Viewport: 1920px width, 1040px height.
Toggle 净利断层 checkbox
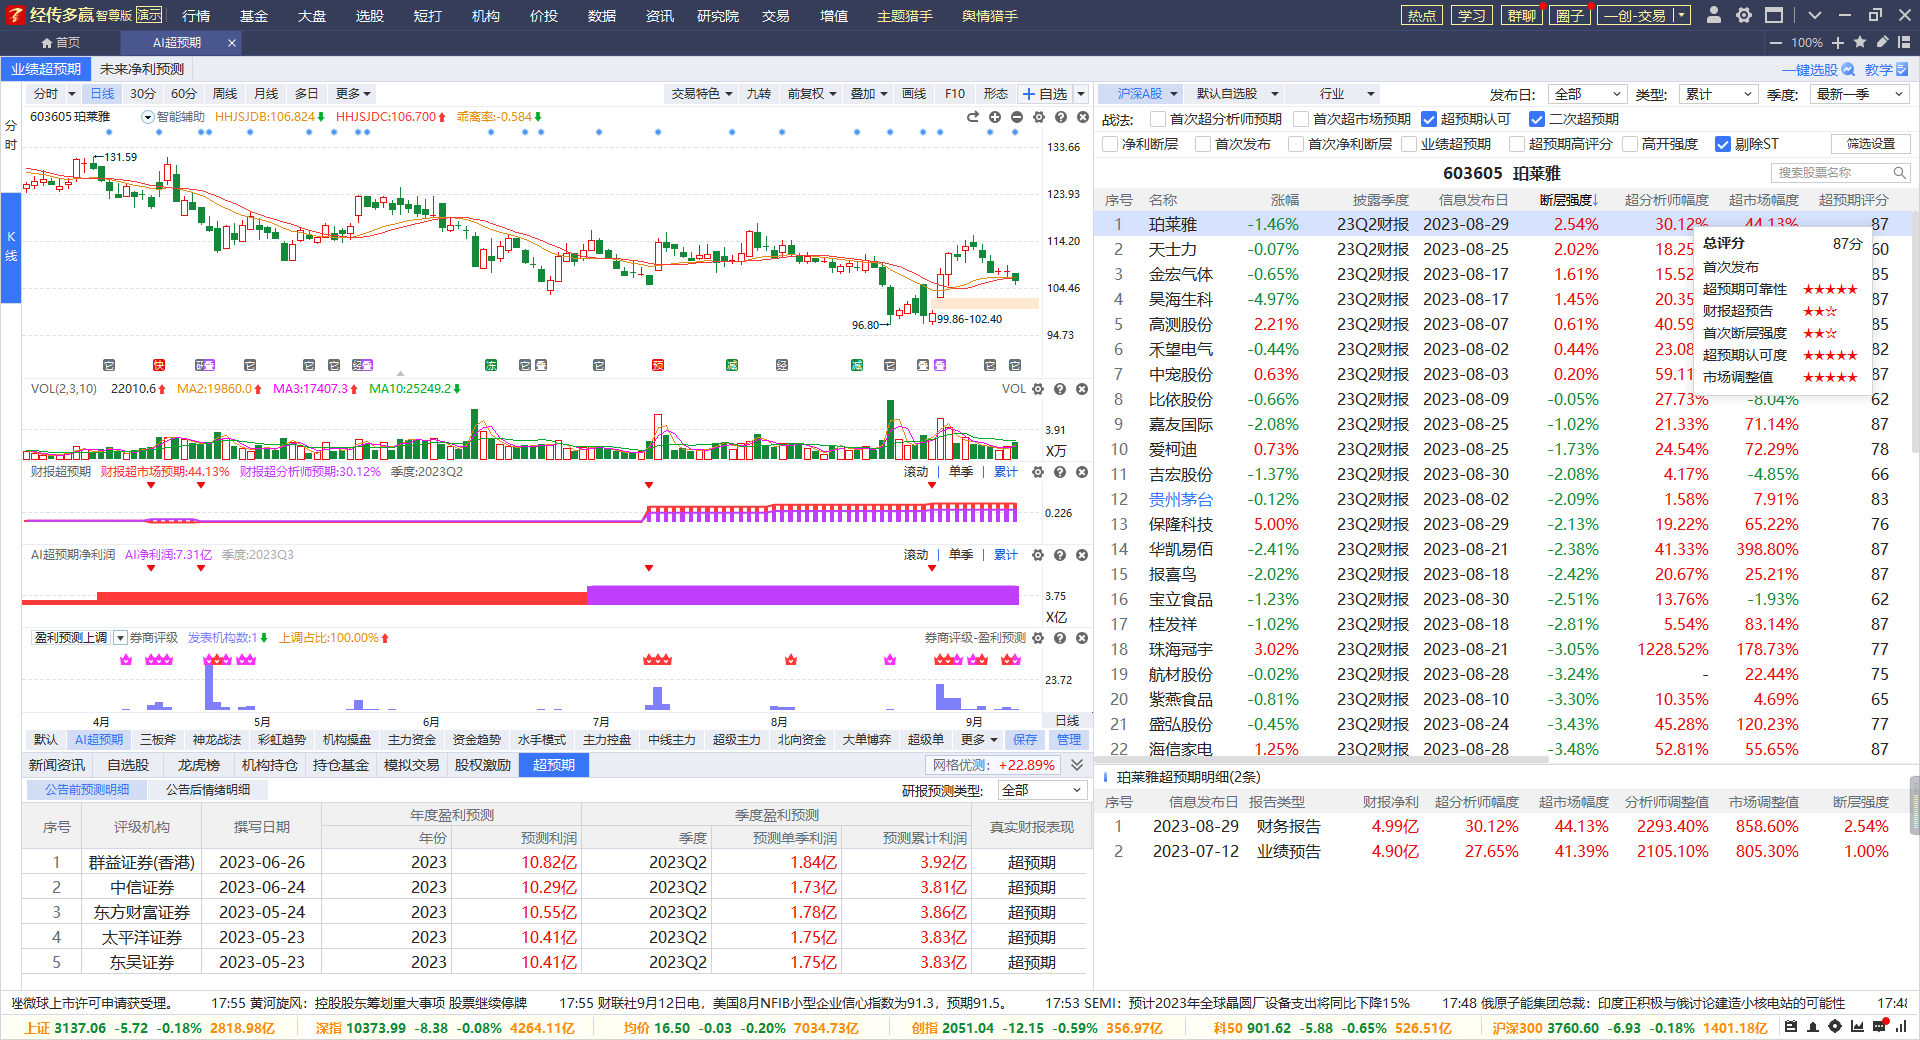point(1110,144)
